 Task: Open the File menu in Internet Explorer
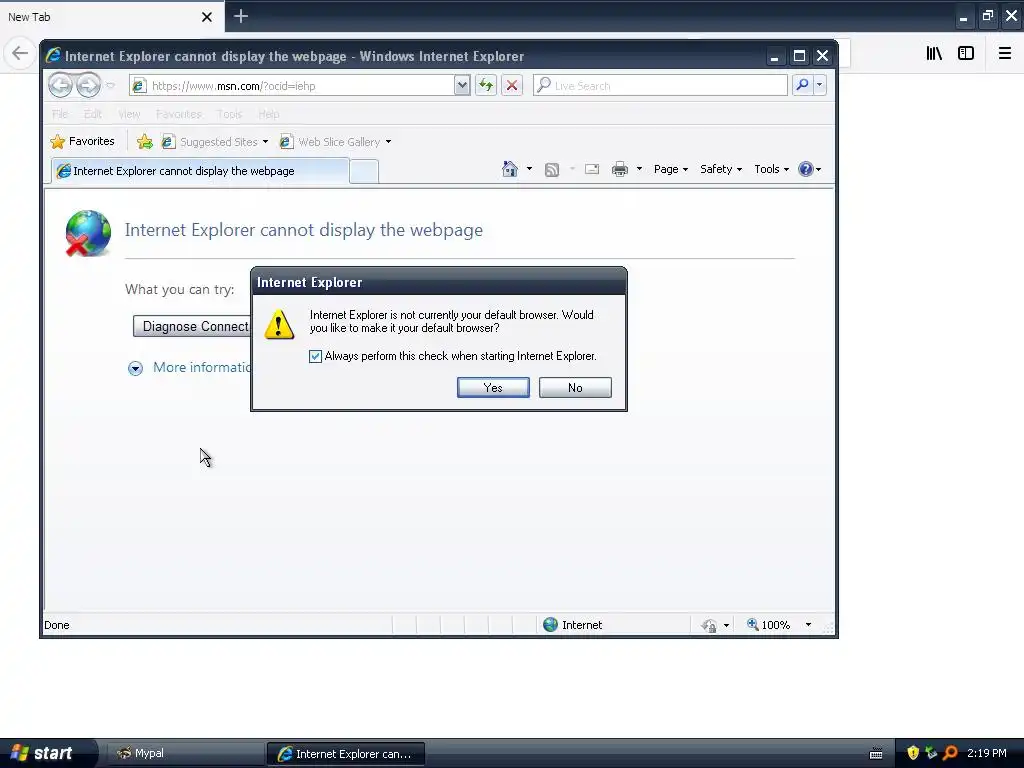click(x=60, y=114)
